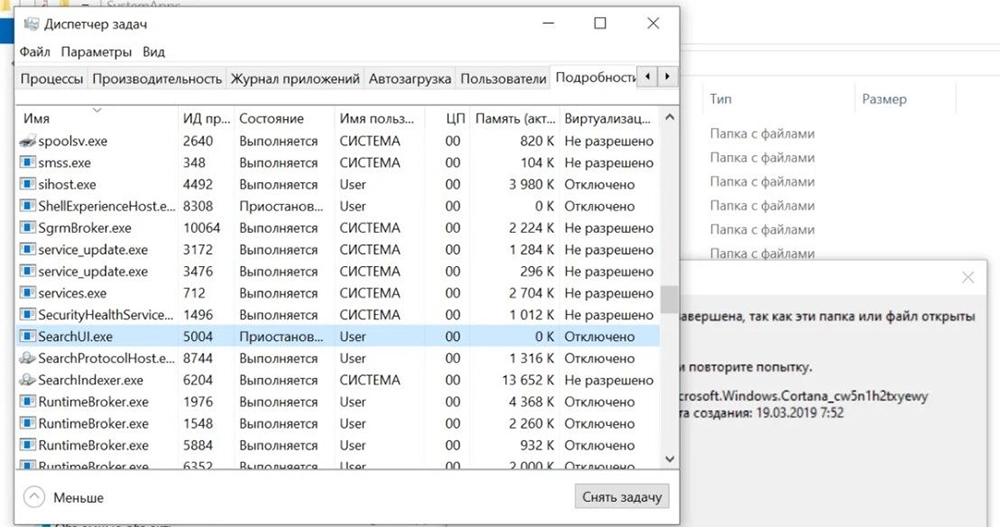Collapse view with the Меньше chevron
The height and width of the screenshot is (527, 1000).
click(x=35, y=496)
